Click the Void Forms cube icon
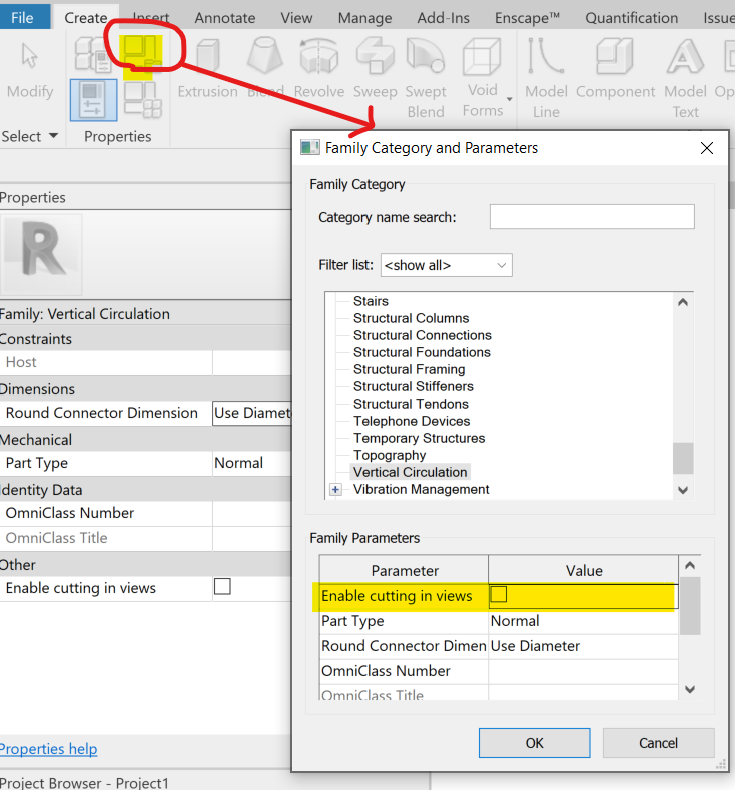Image resolution: width=735 pixels, height=790 pixels. pyautogui.click(x=482, y=56)
